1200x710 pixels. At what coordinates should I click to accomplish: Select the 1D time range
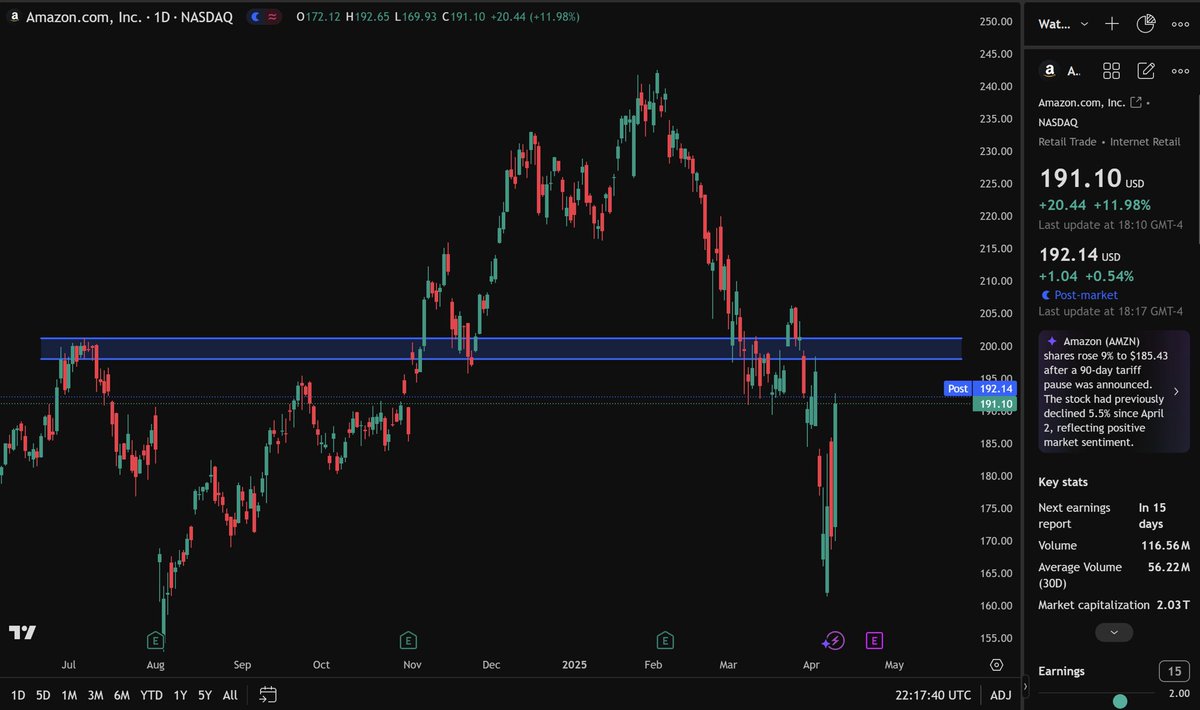(x=18, y=694)
